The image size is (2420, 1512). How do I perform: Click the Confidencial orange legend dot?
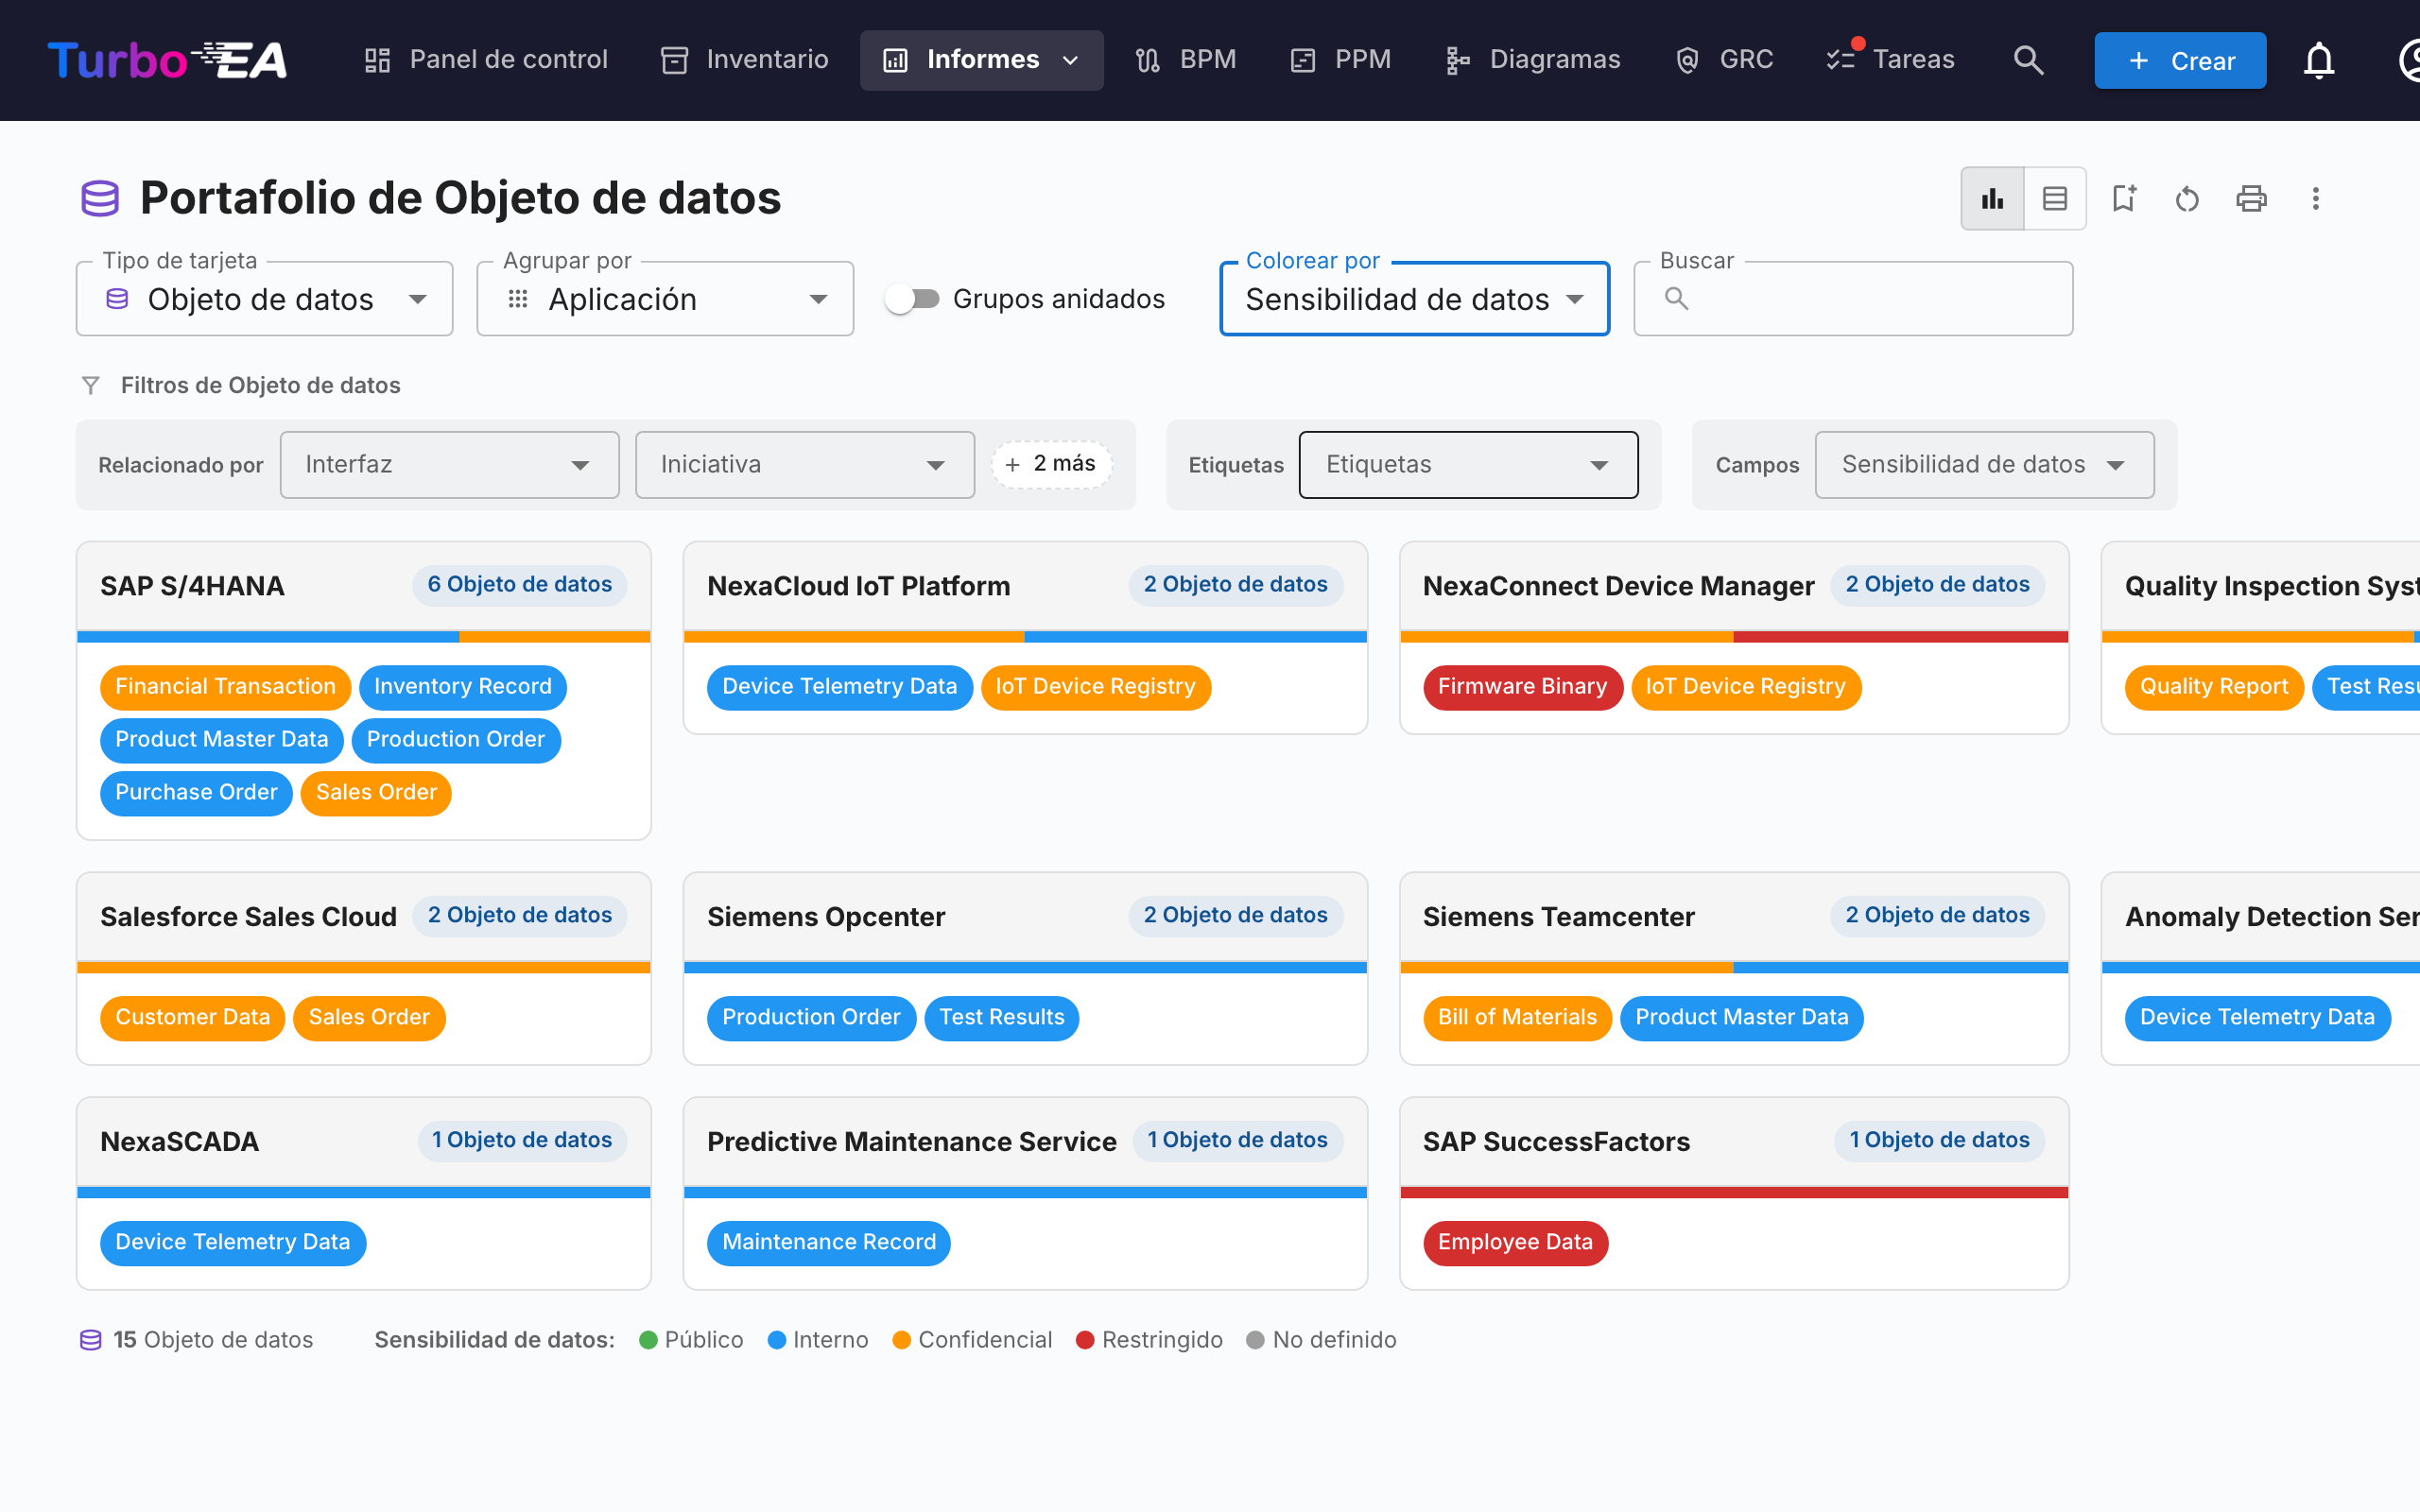tap(901, 1340)
